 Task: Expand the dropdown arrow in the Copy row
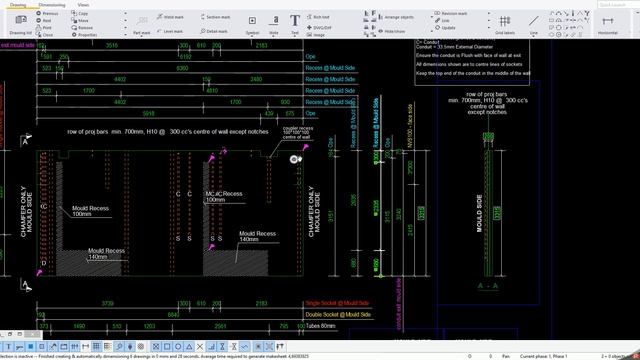pos(125,13)
